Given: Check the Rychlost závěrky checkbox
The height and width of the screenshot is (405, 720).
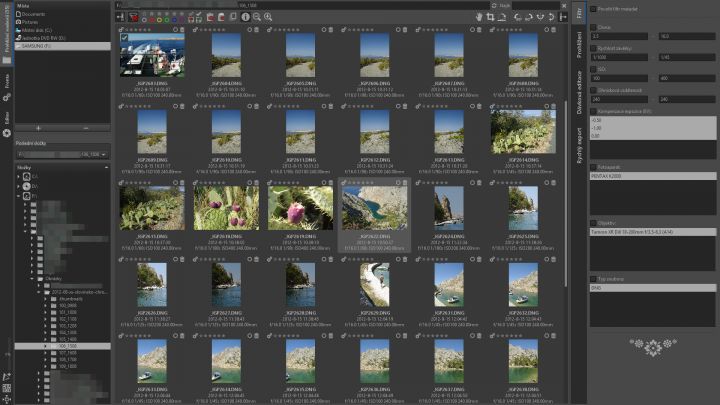Looking at the screenshot, I should 593,48.
